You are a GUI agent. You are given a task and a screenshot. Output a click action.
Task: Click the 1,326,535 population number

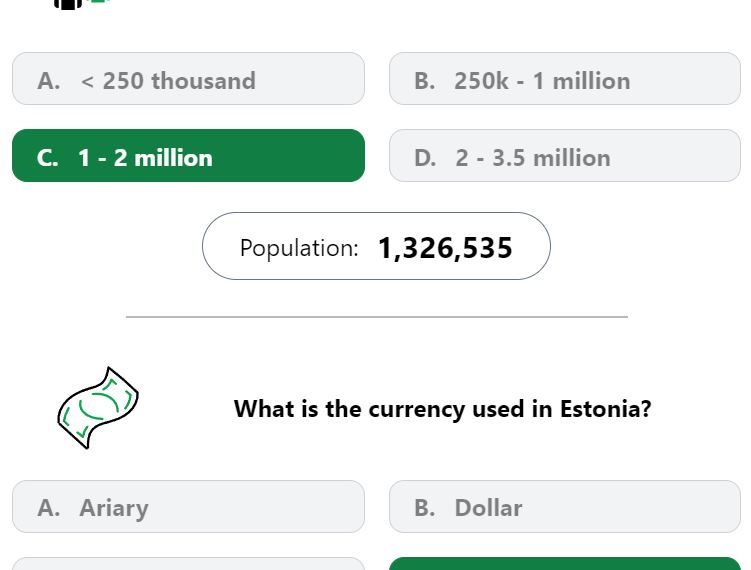pos(445,248)
